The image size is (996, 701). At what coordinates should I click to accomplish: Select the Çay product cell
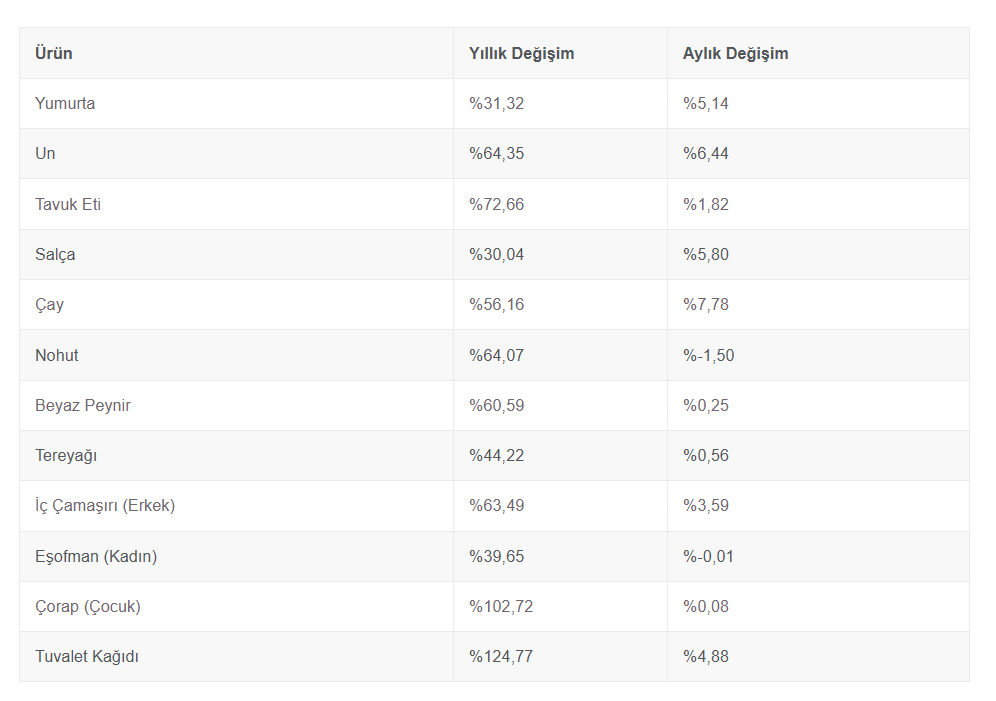tap(49, 304)
